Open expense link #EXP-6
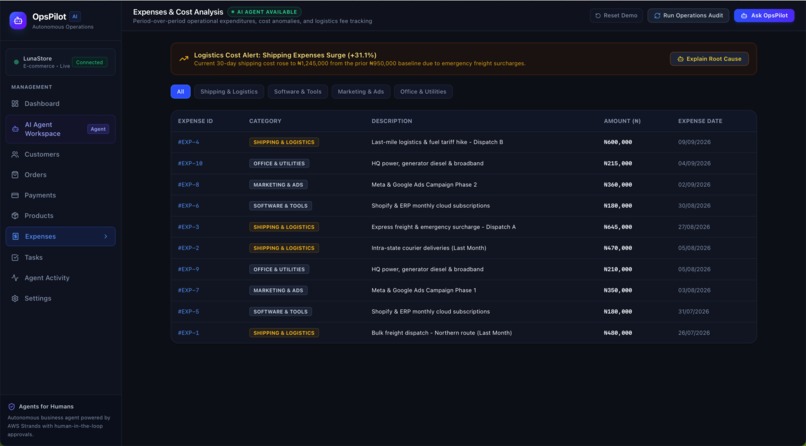 tap(189, 206)
